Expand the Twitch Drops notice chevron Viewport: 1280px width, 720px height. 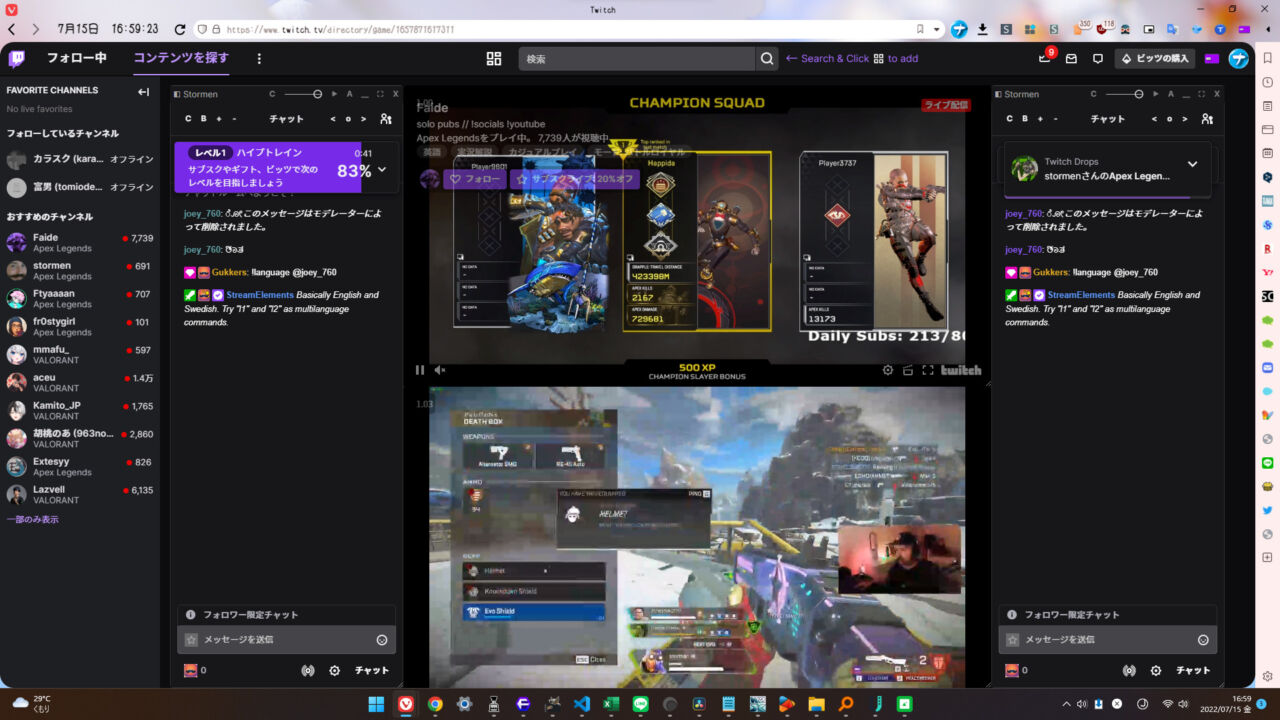tap(1192, 164)
